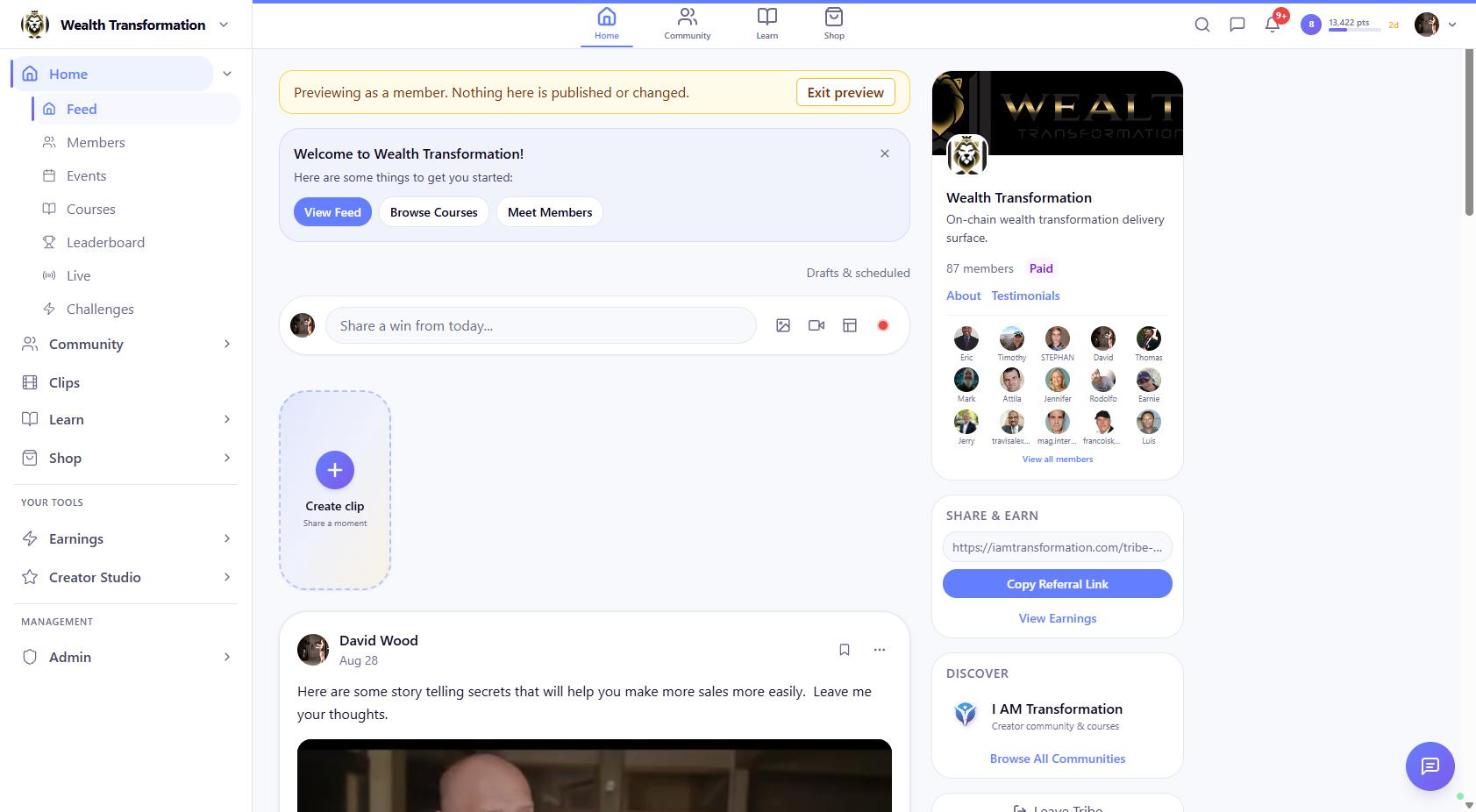This screenshot has height=812, width=1476.
Task: Open the profile avatar menu dropdown
Action: [x=1435, y=25]
